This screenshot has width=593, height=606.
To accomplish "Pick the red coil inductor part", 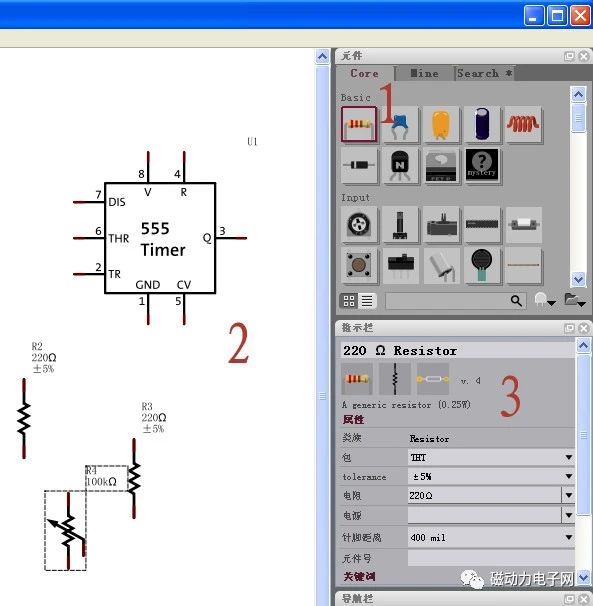I will tap(523, 124).
